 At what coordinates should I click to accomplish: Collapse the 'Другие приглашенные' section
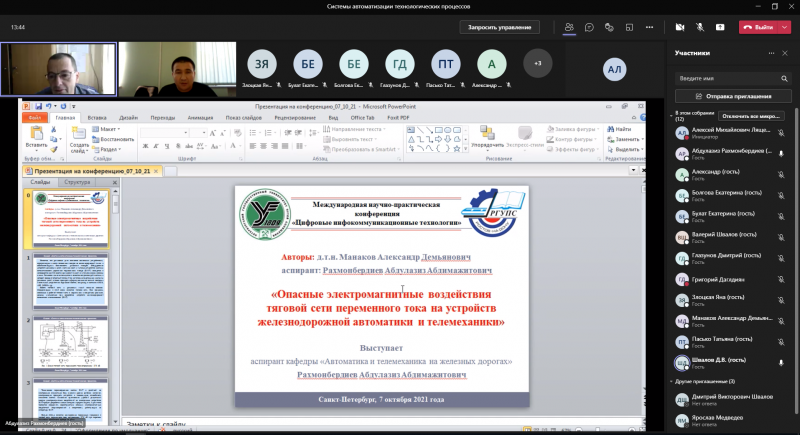(x=671, y=381)
